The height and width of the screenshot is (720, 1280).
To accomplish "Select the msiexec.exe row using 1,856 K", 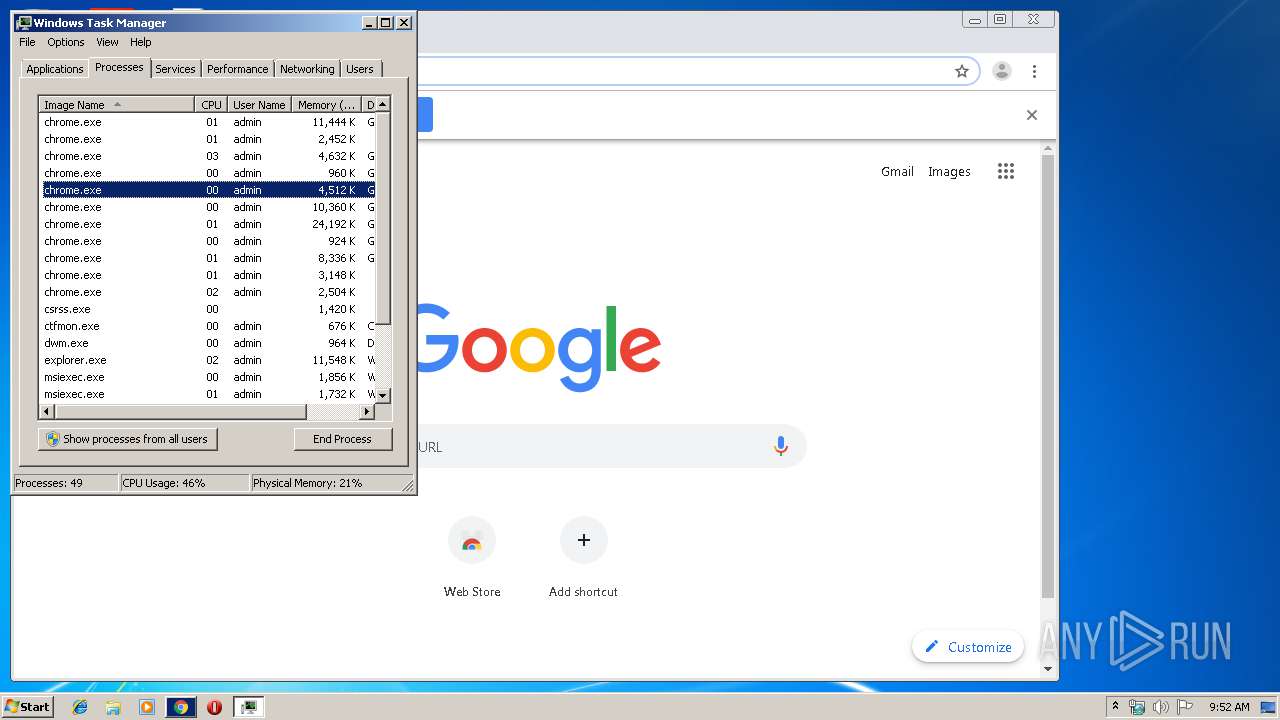I will click(x=207, y=377).
